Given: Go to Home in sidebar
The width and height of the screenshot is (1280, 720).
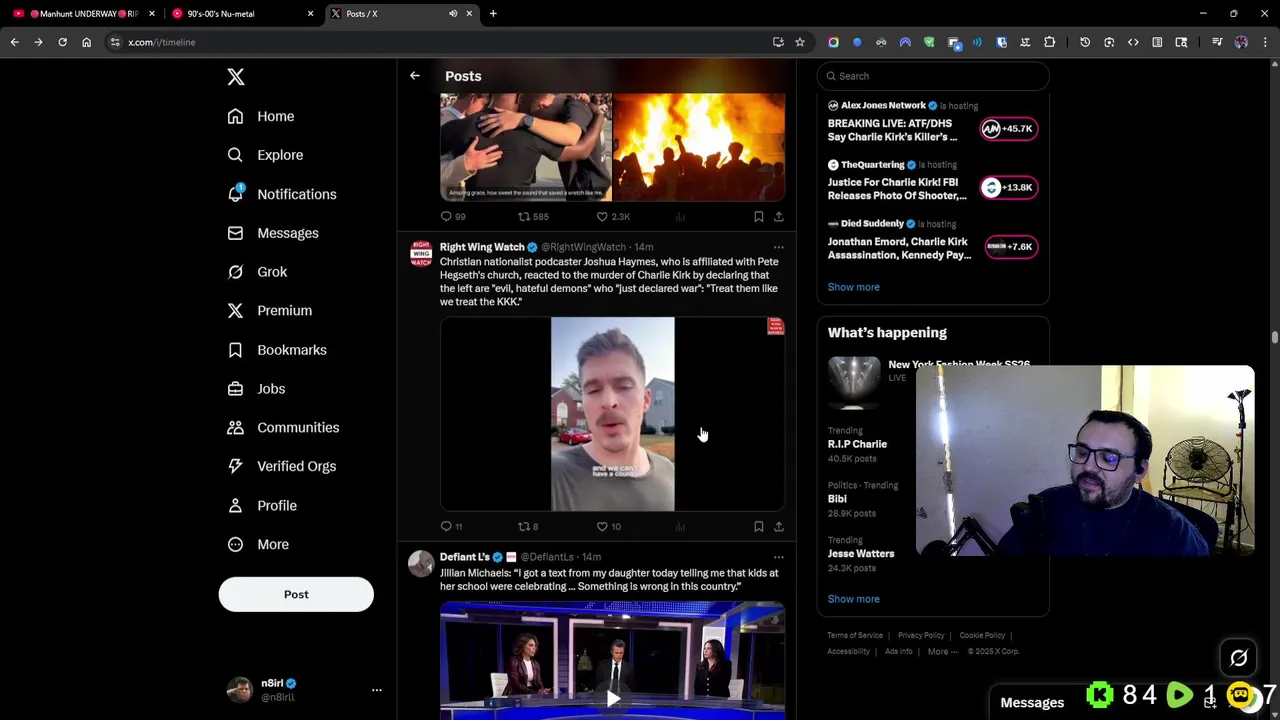Looking at the screenshot, I should pos(261,116).
